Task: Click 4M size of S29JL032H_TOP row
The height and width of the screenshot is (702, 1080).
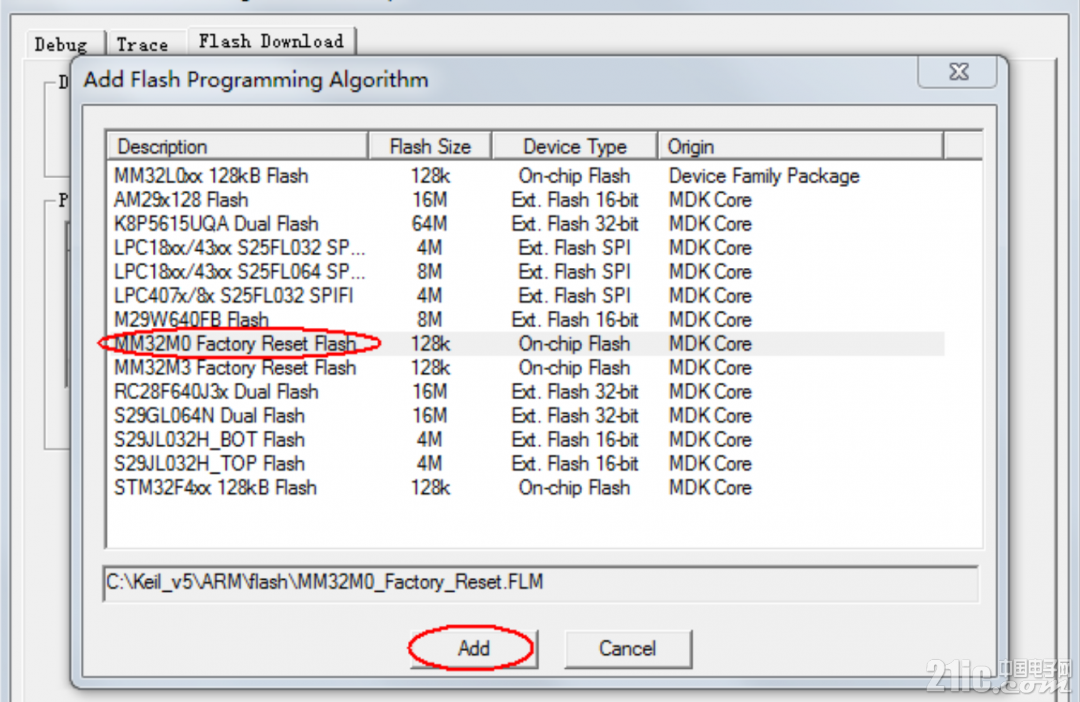Action: coord(430,464)
